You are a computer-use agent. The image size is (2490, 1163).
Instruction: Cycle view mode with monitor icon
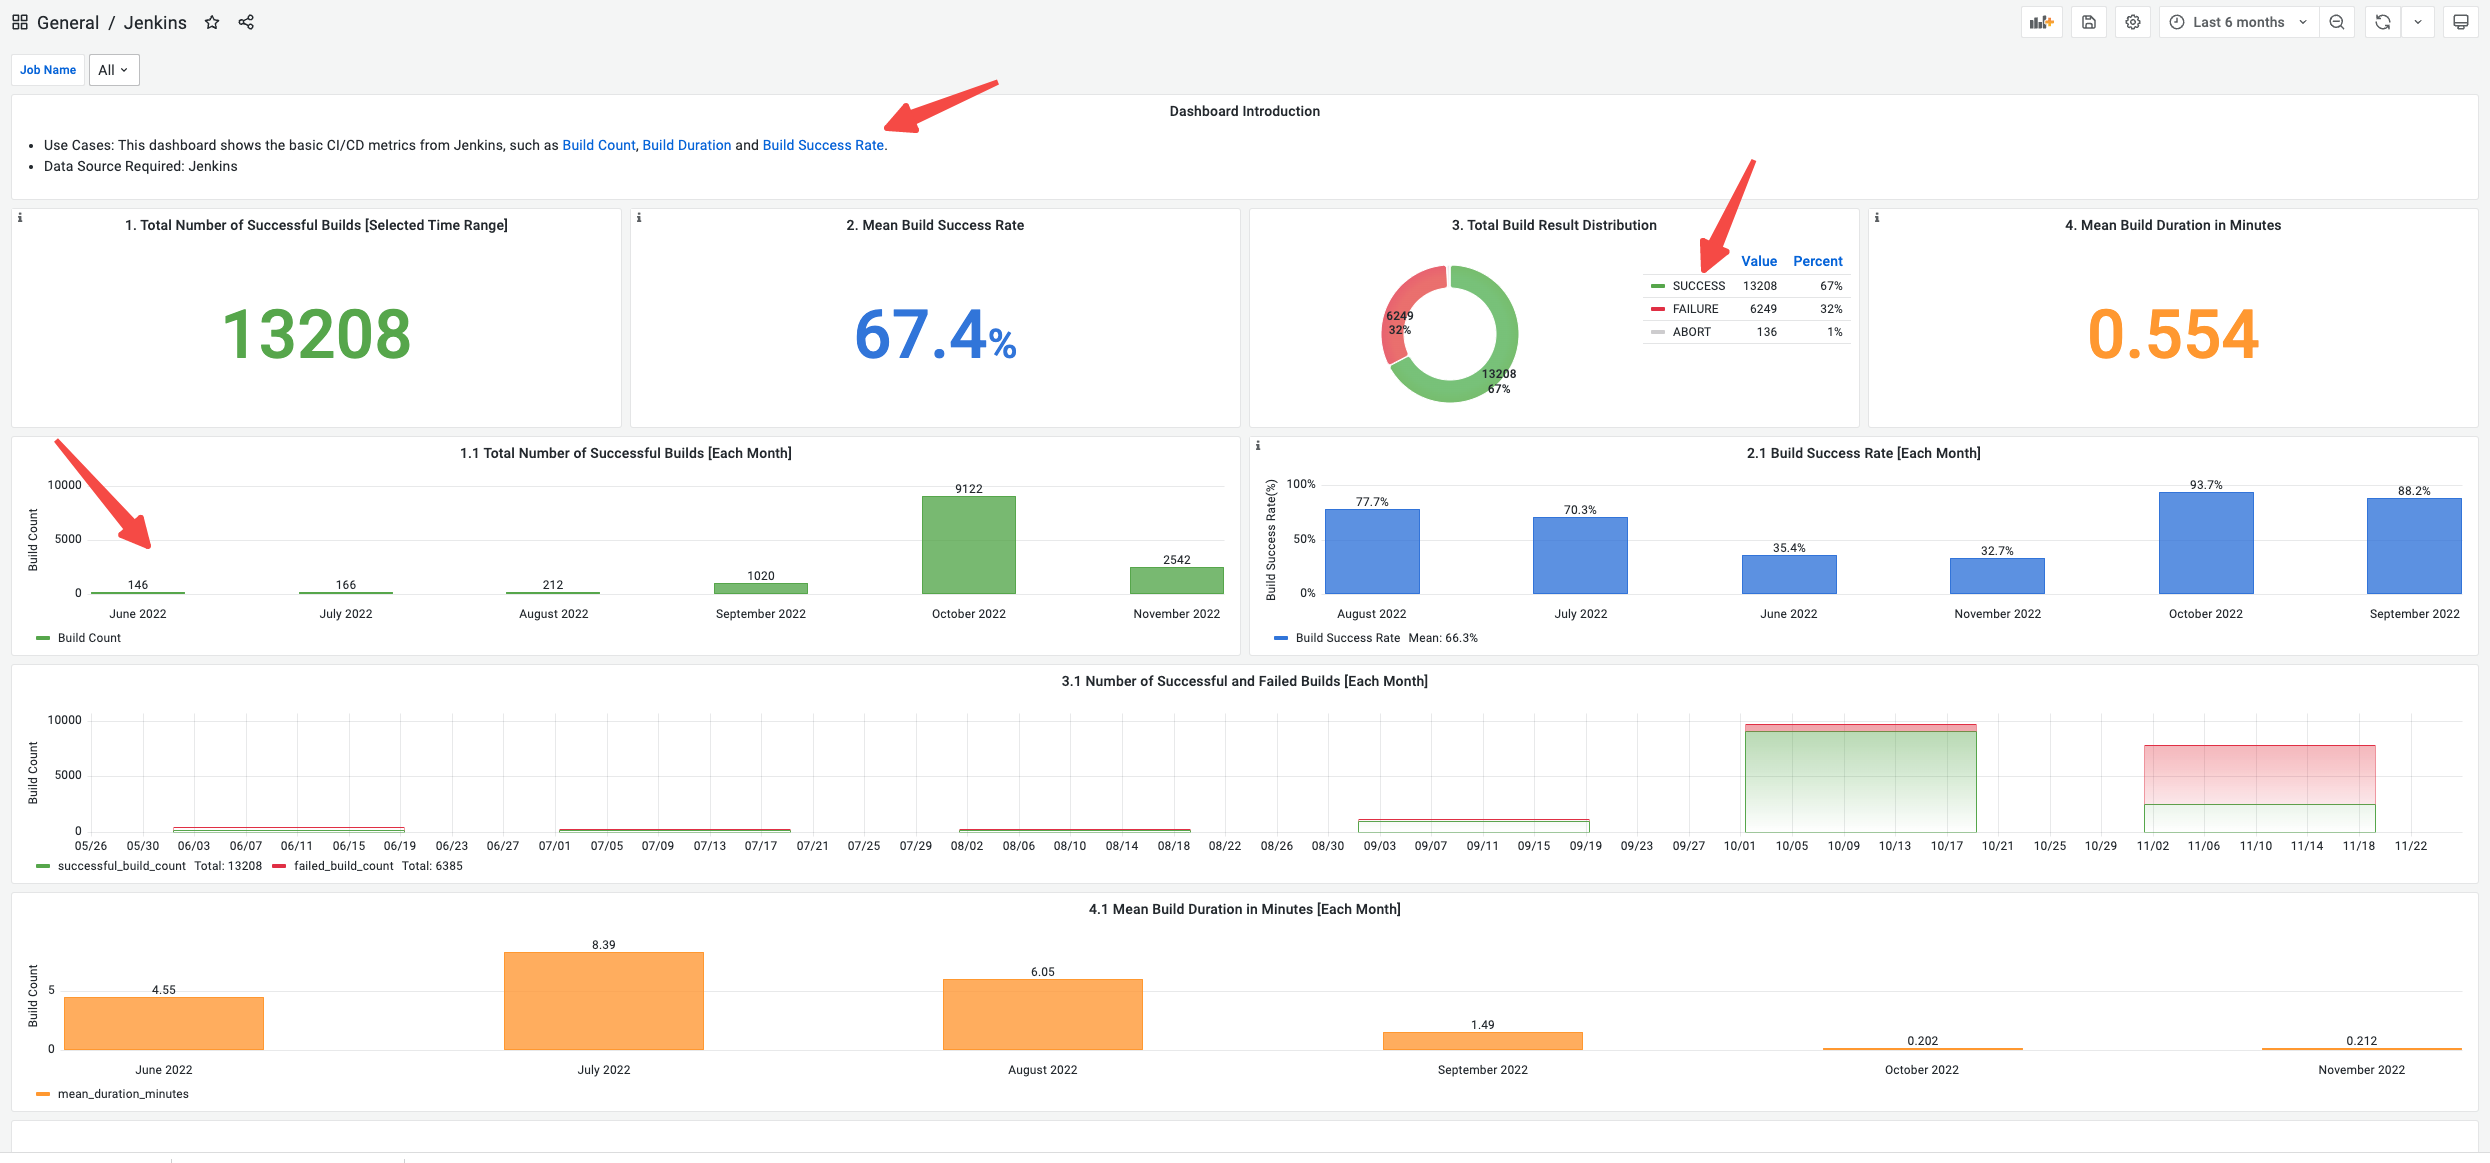[2461, 22]
